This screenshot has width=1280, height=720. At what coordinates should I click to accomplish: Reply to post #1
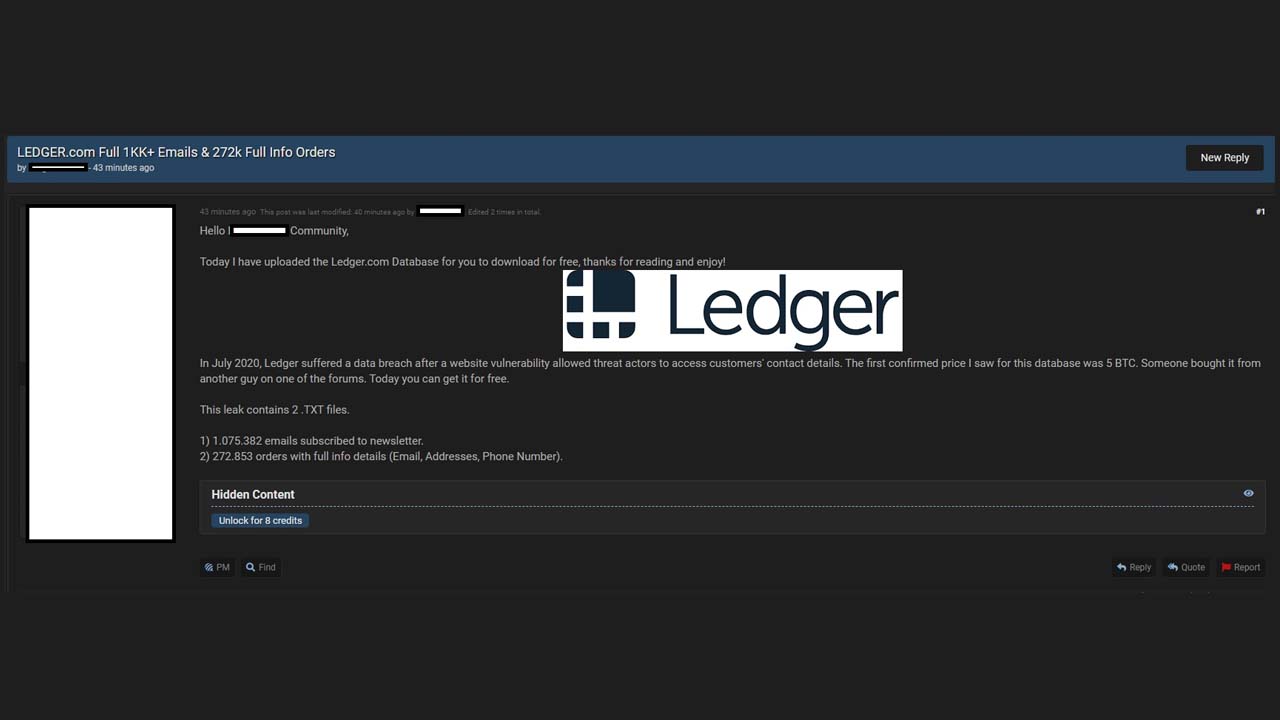pos(1134,567)
